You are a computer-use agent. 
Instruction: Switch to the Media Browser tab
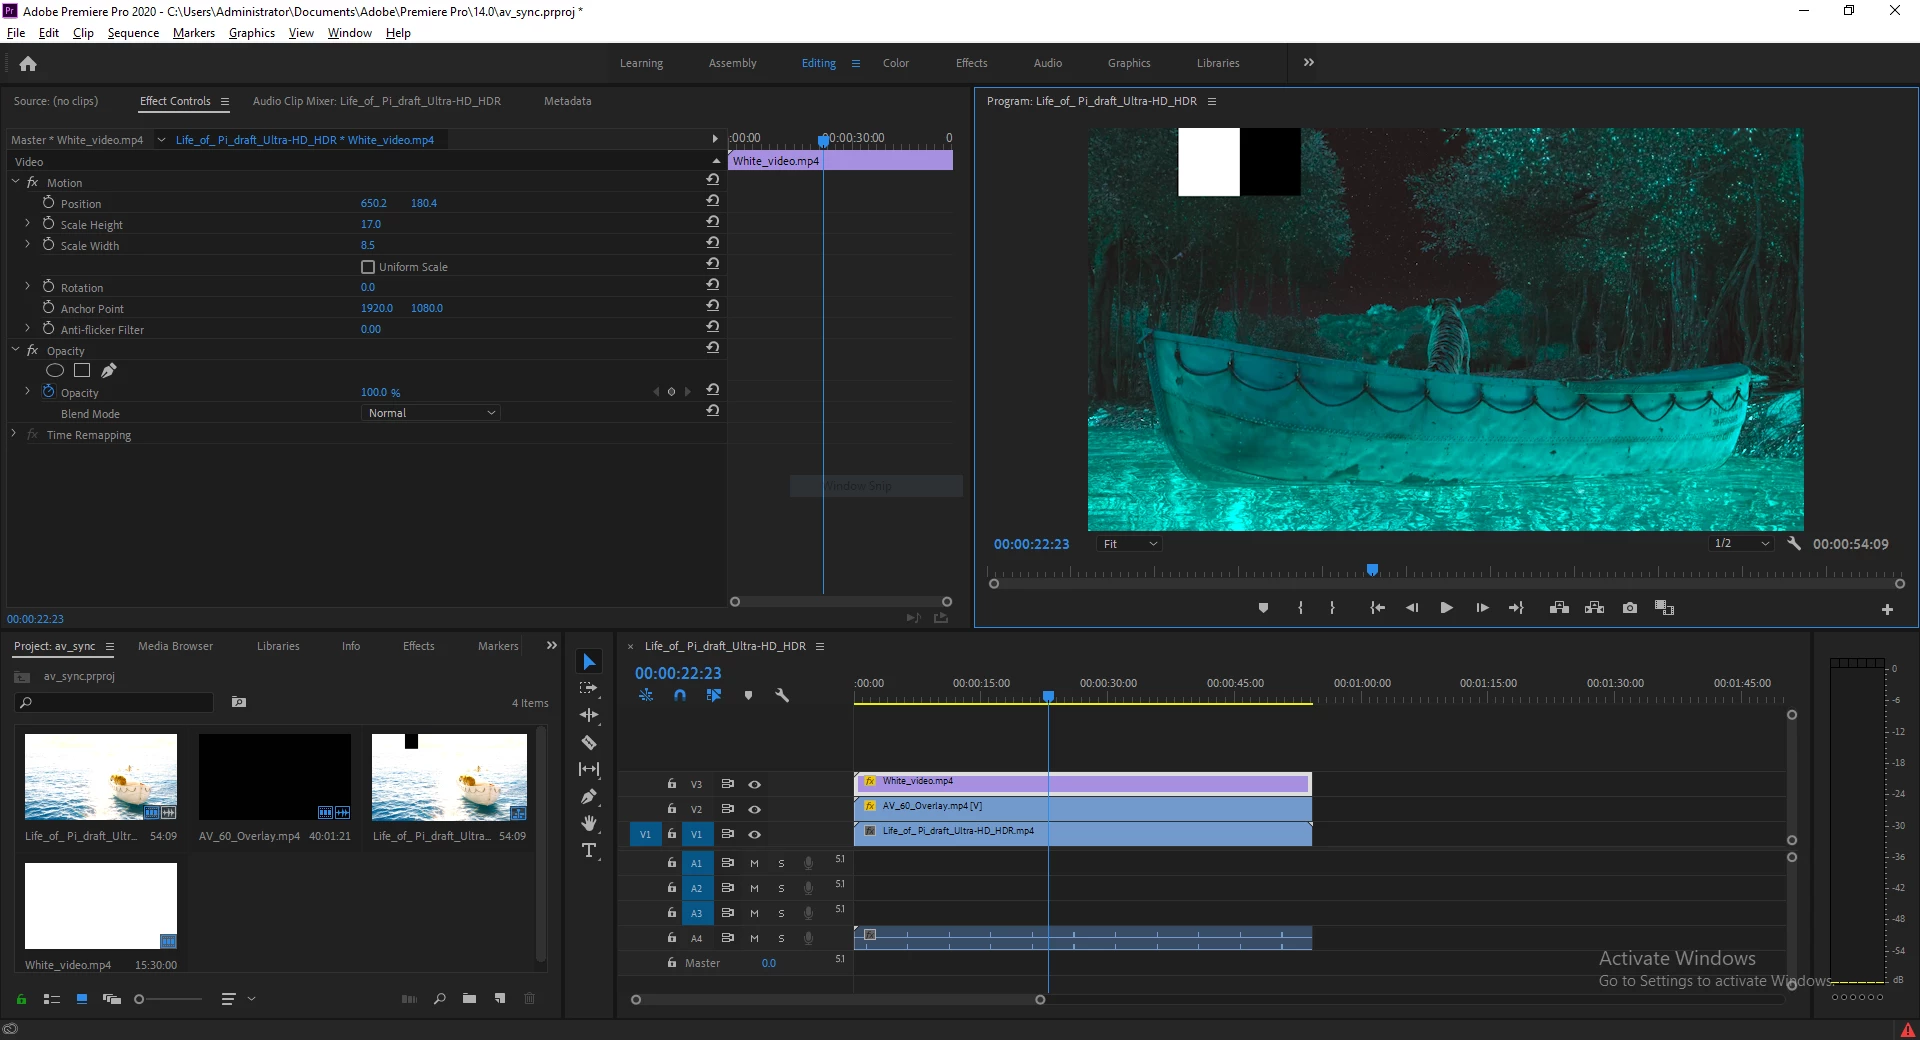click(175, 646)
